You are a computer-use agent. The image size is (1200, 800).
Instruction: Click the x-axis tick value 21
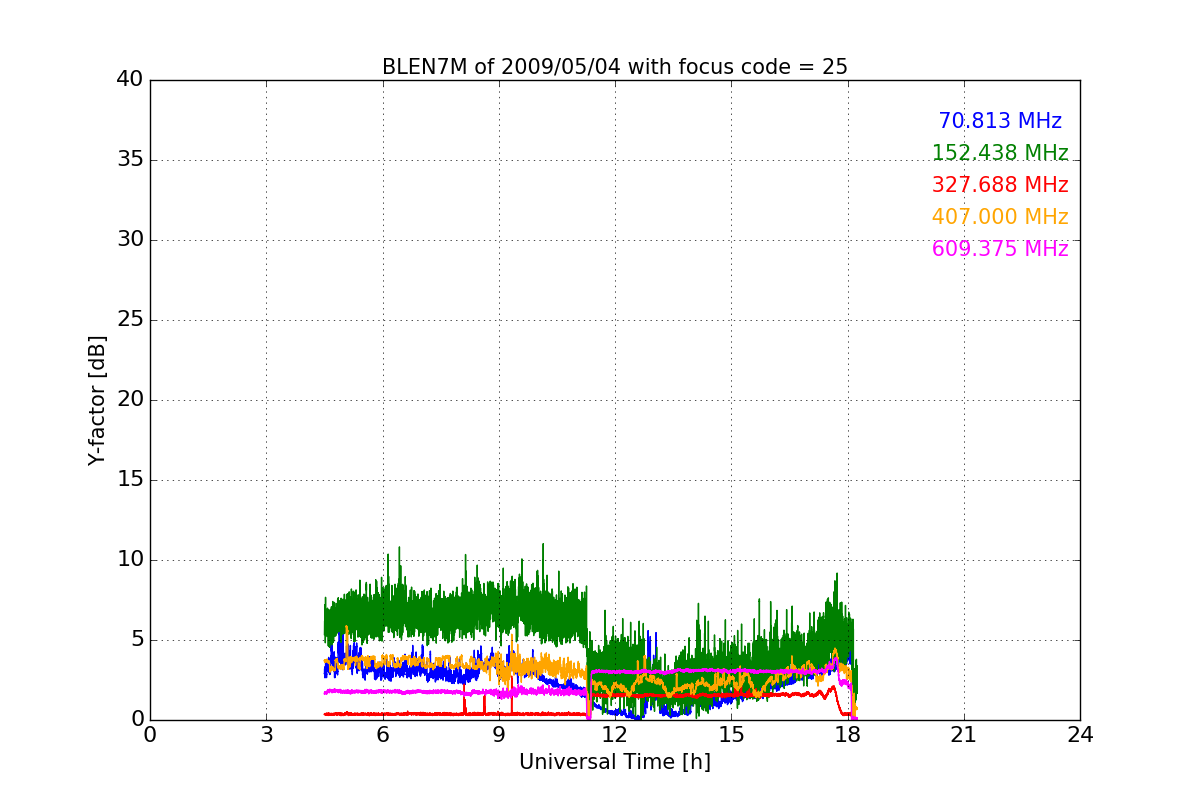(964, 735)
